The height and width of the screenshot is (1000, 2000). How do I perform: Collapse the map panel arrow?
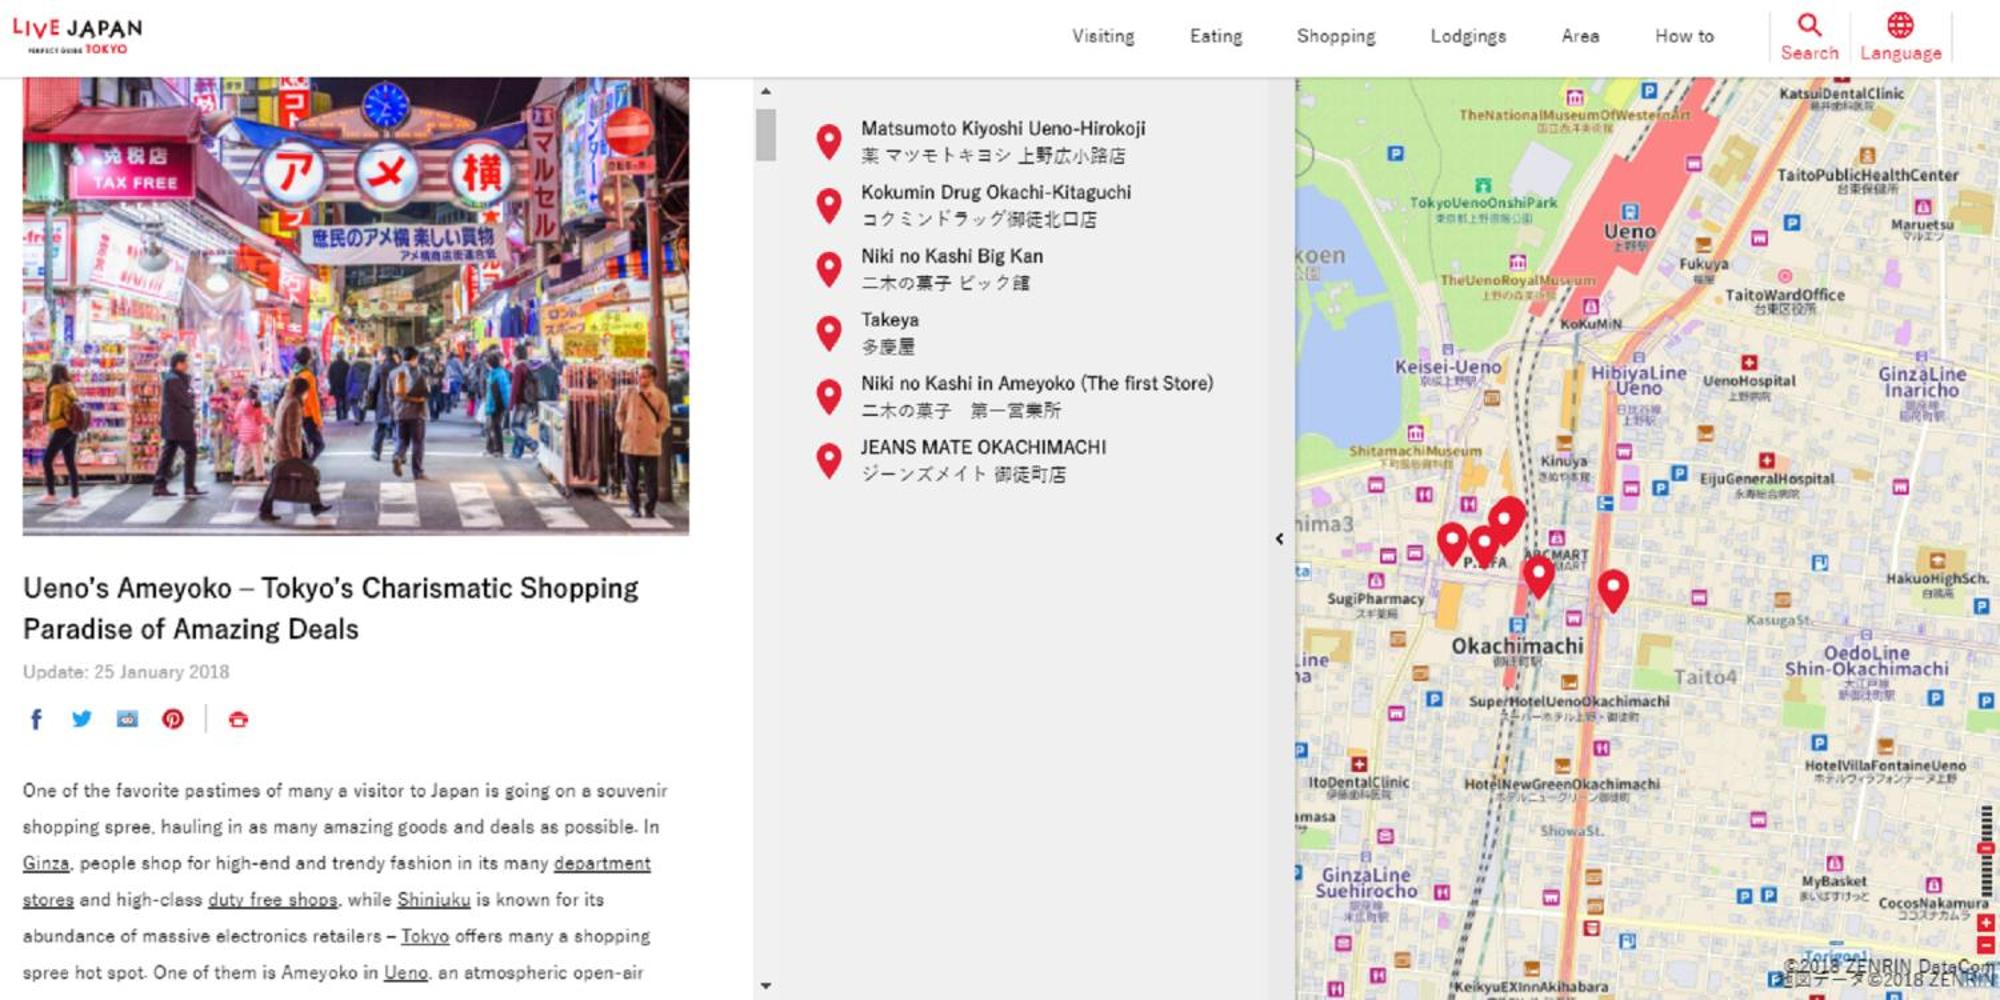coord(1279,539)
